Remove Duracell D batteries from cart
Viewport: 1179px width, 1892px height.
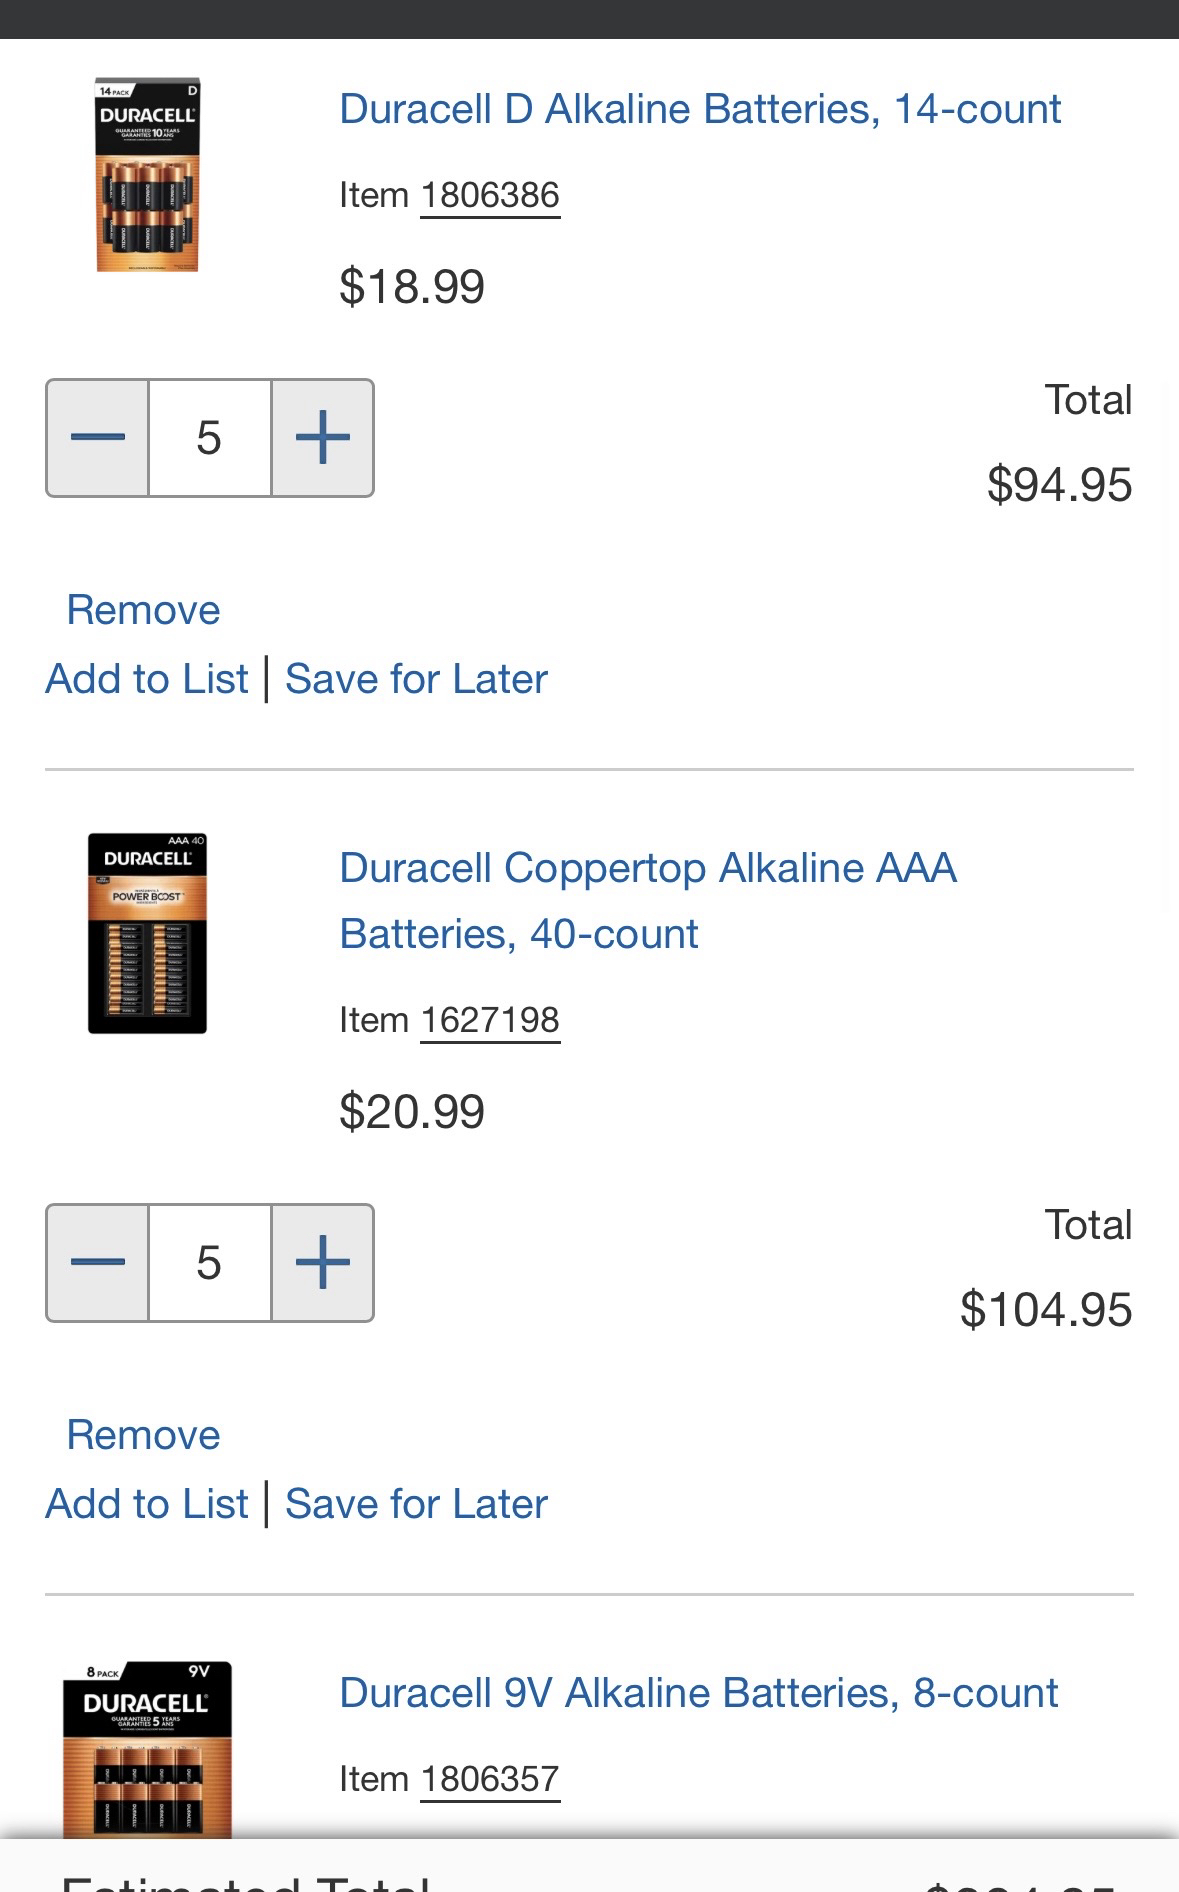coord(143,610)
